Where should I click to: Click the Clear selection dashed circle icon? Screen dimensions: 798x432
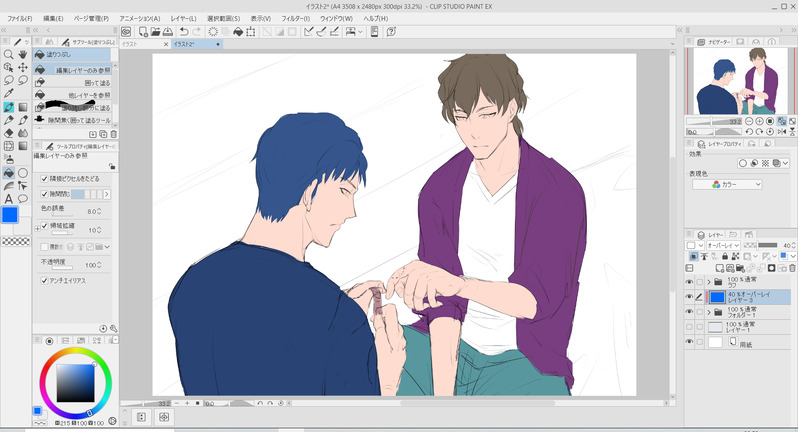pyautogui.click(x=213, y=32)
